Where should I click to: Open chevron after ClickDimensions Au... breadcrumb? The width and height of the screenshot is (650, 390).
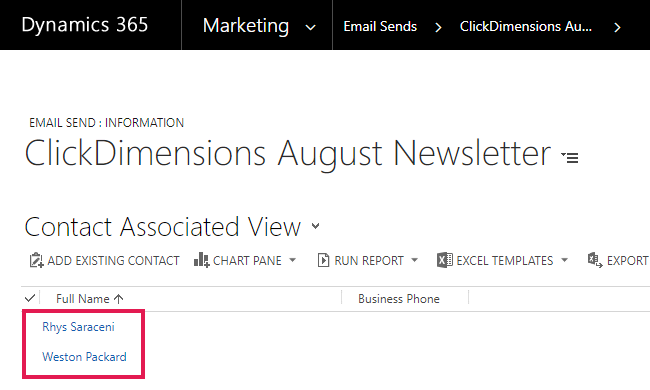[x=617, y=27]
